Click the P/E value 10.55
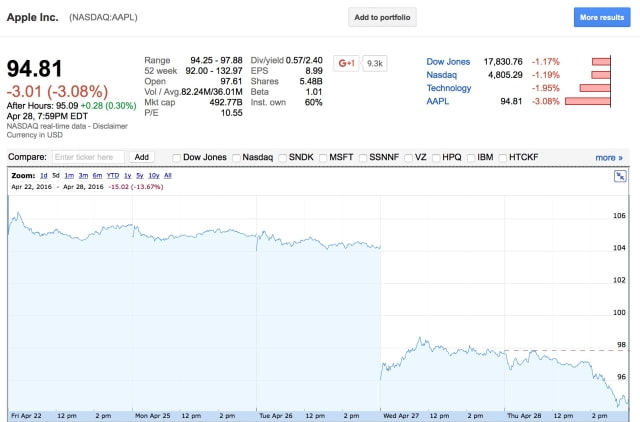Screen dimensions: 640x422 [232, 113]
